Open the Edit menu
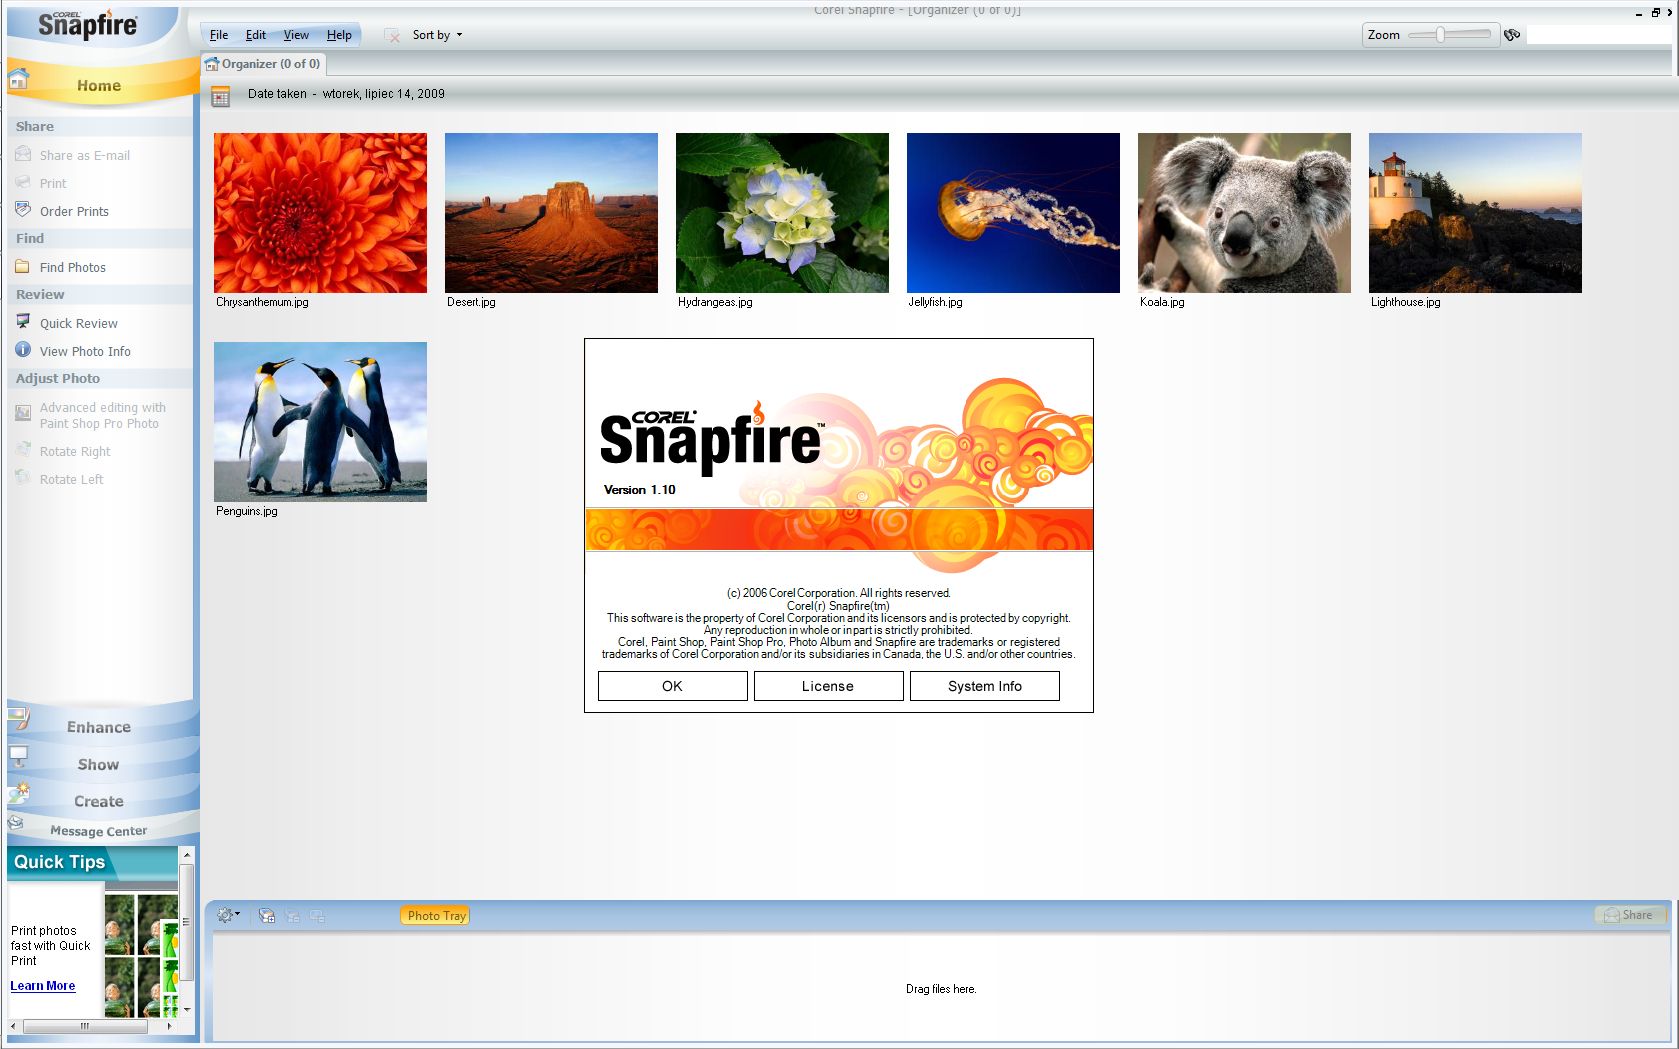The width and height of the screenshot is (1679, 1049). click(256, 35)
